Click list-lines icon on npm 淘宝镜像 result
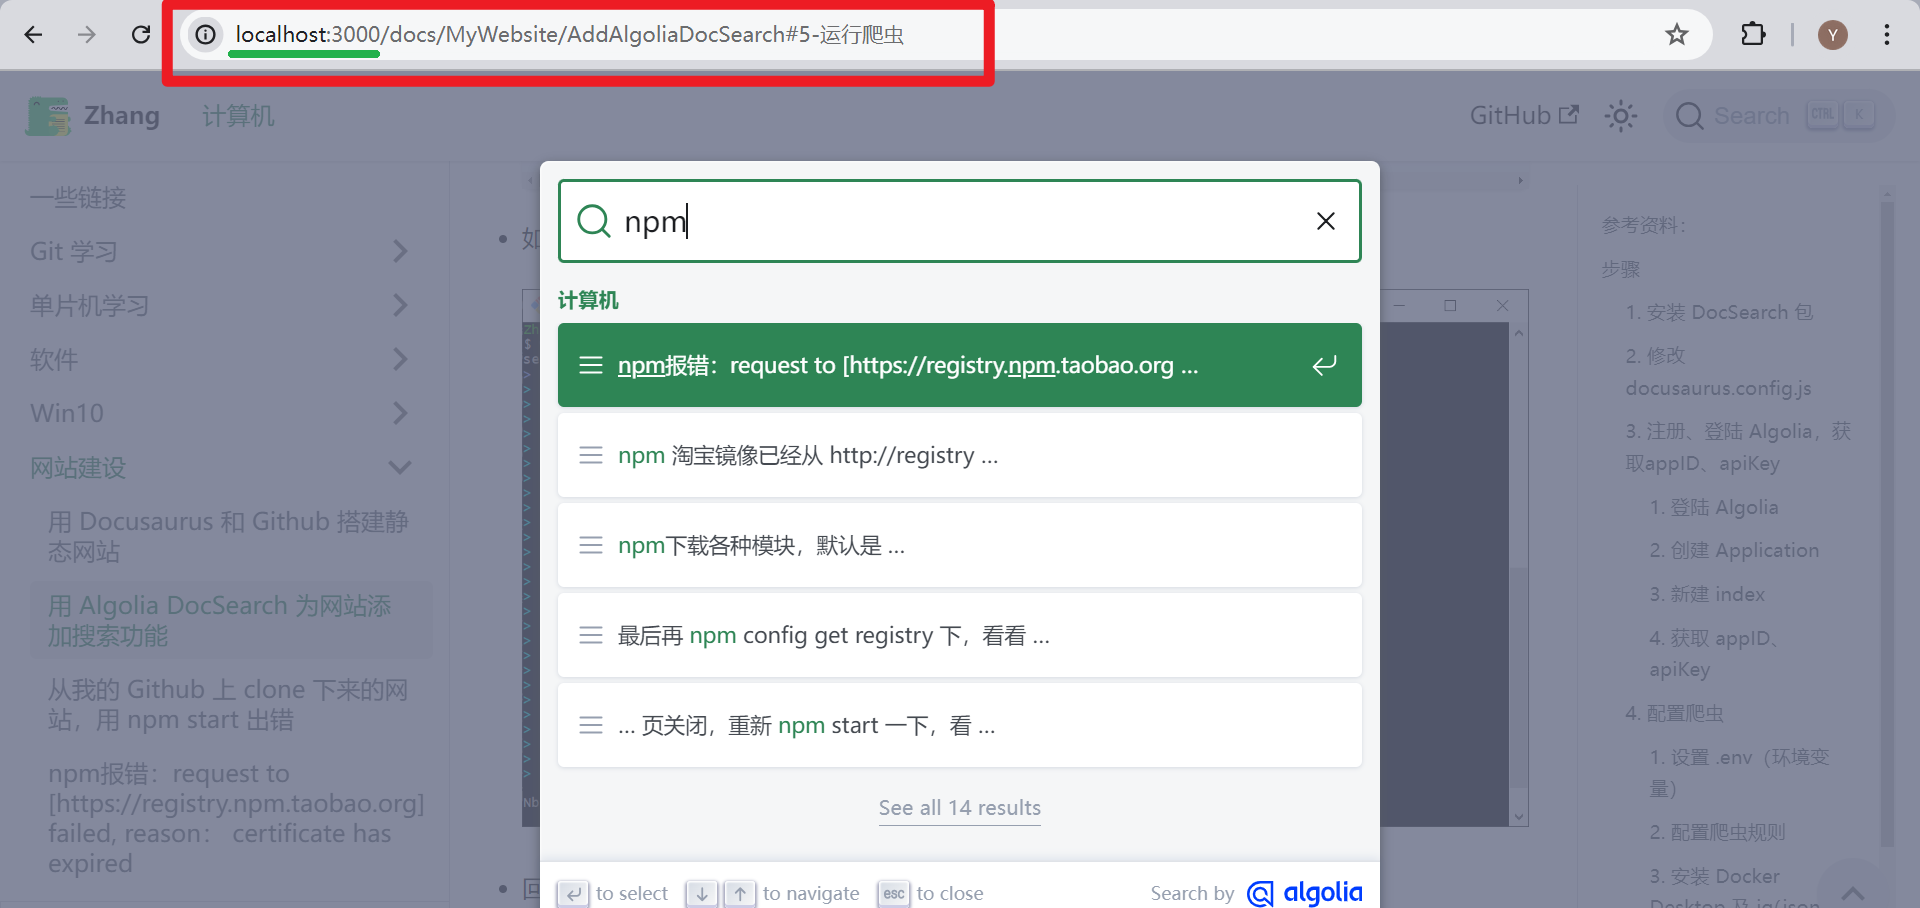Image resolution: width=1920 pixels, height=908 pixels. (x=591, y=455)
